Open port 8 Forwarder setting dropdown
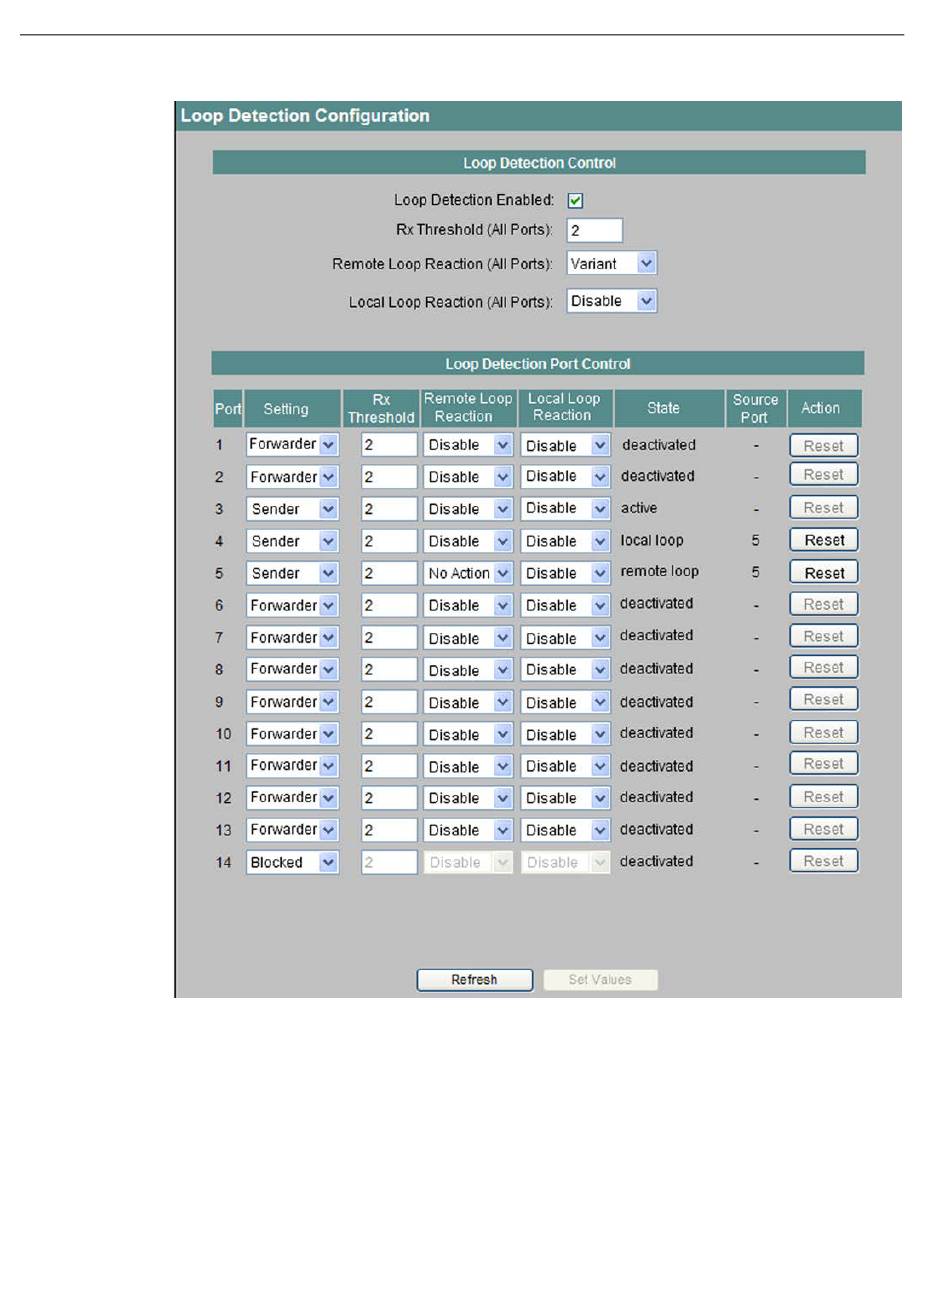 click(x=292, y=669)
